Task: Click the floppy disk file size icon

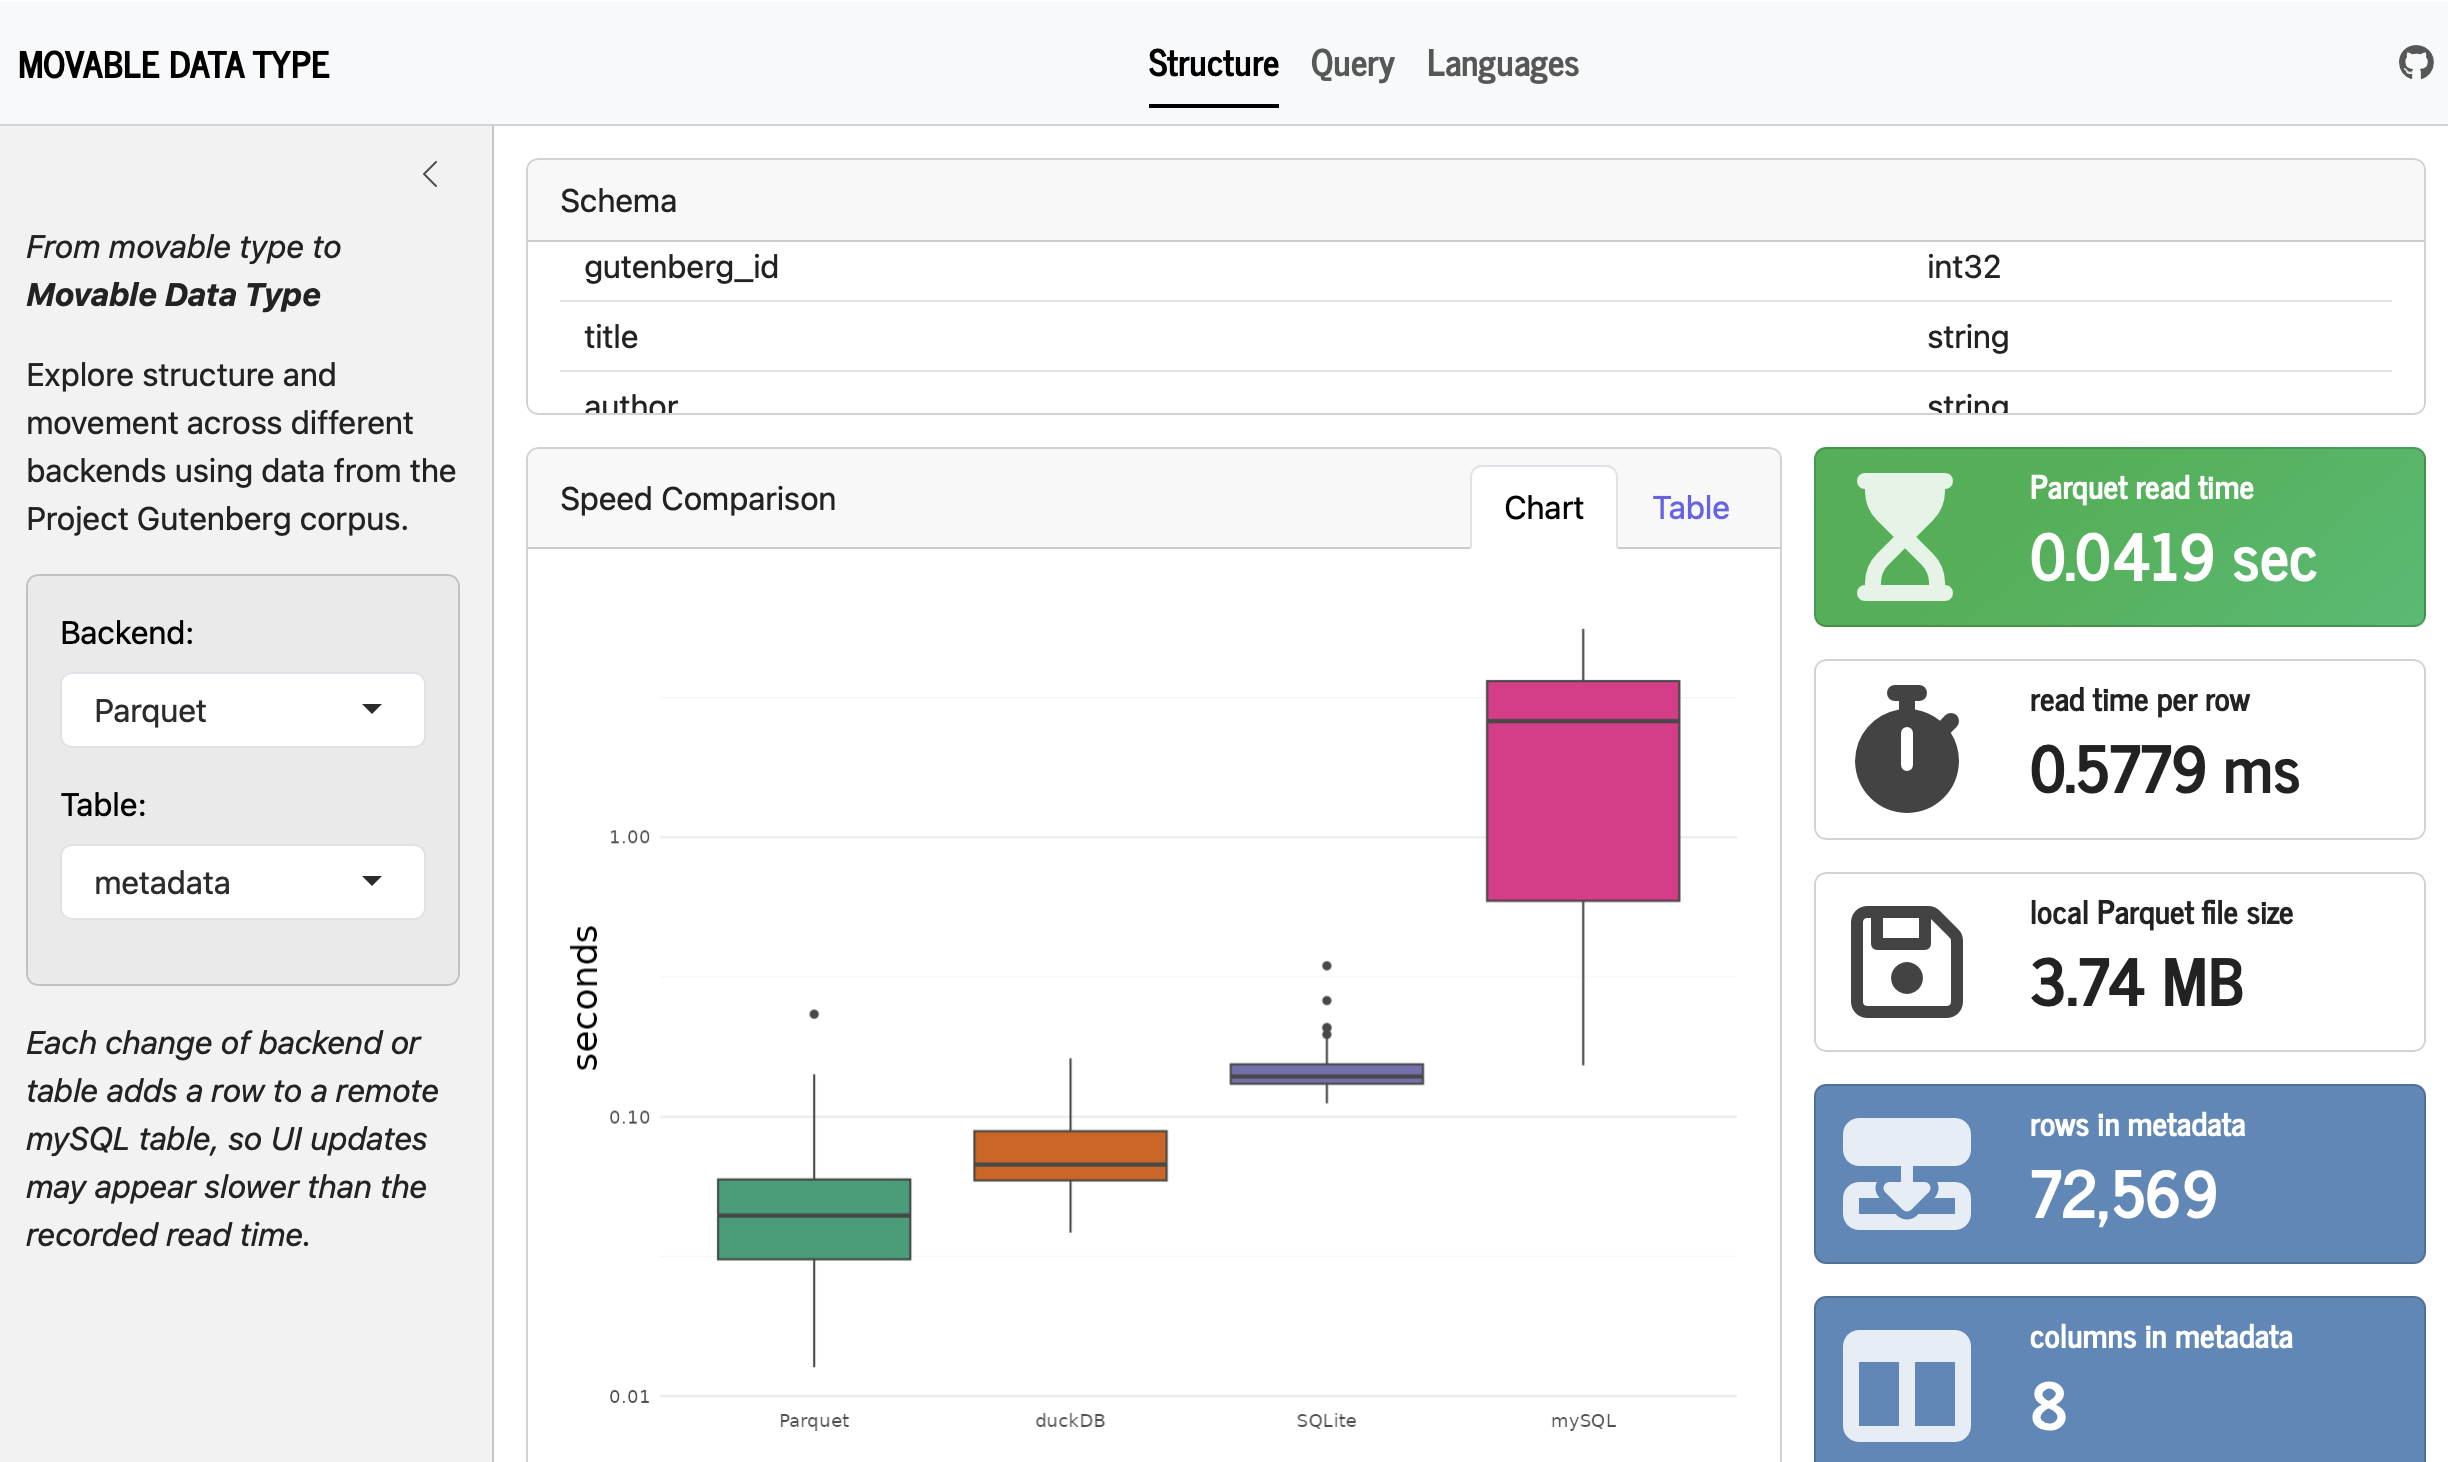Action: tap(1906, 962)
